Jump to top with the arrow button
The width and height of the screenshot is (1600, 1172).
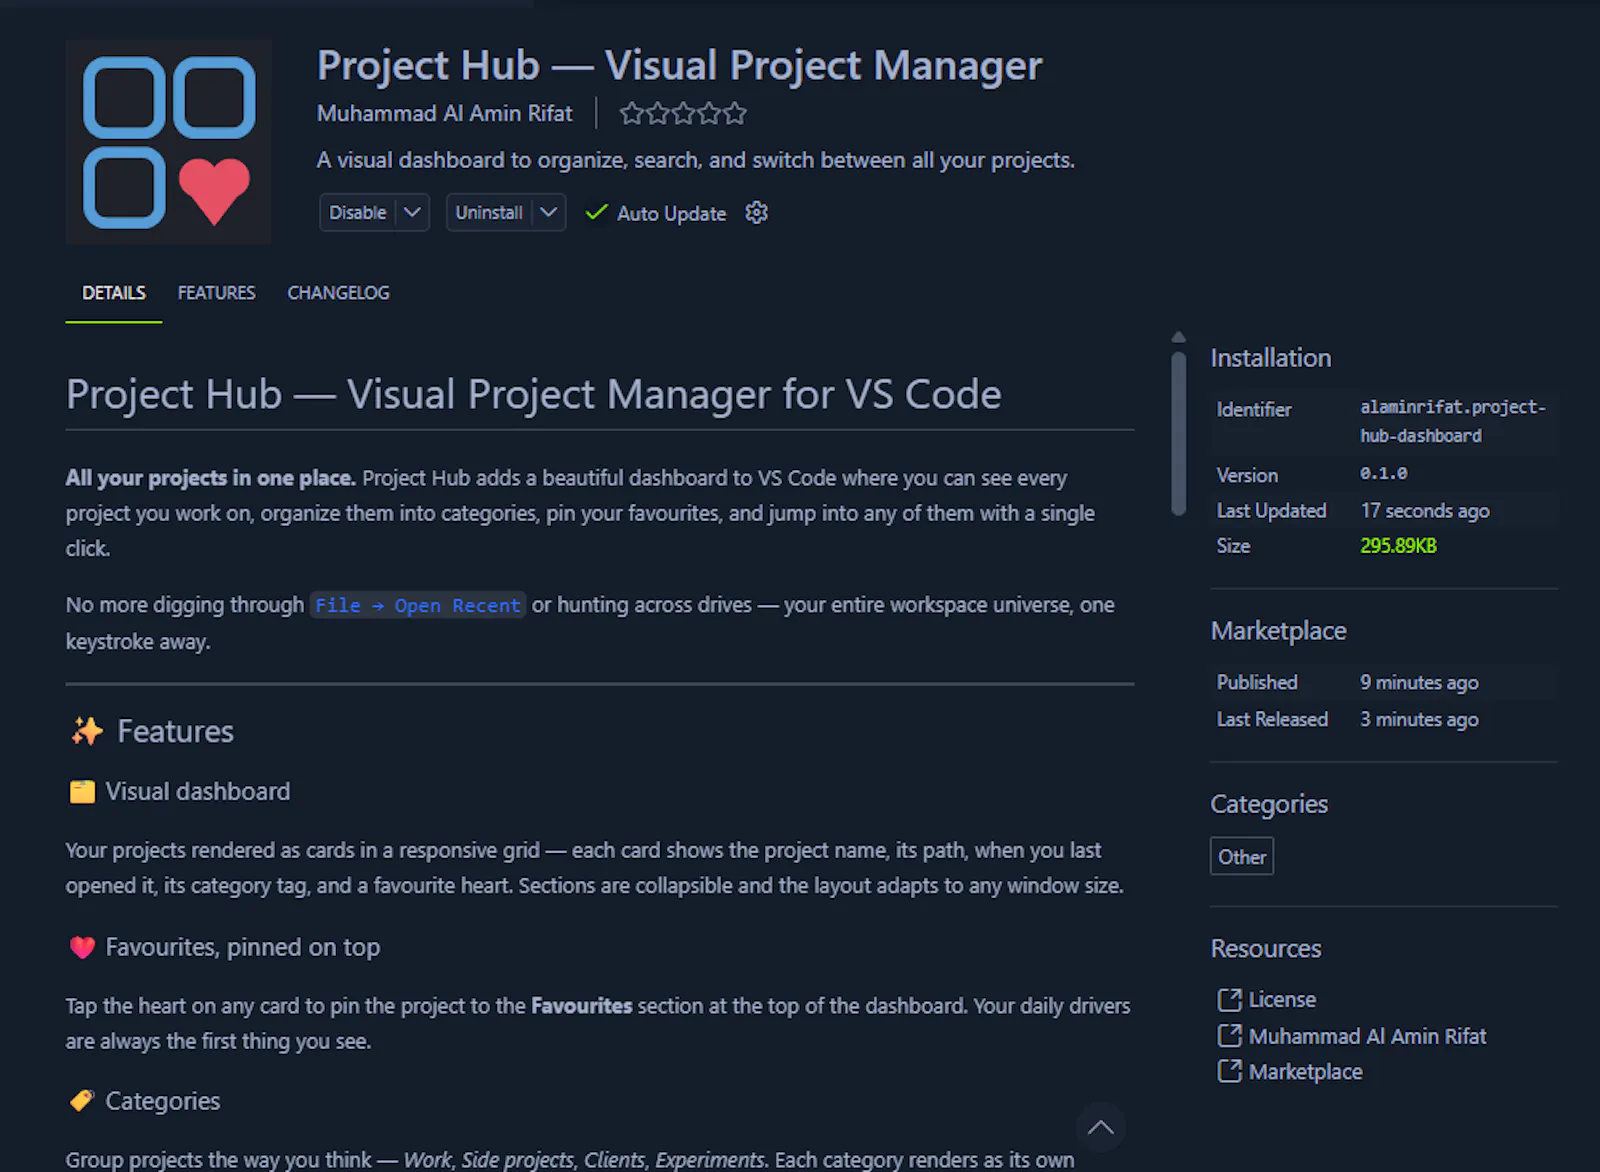point(1101,1128)
